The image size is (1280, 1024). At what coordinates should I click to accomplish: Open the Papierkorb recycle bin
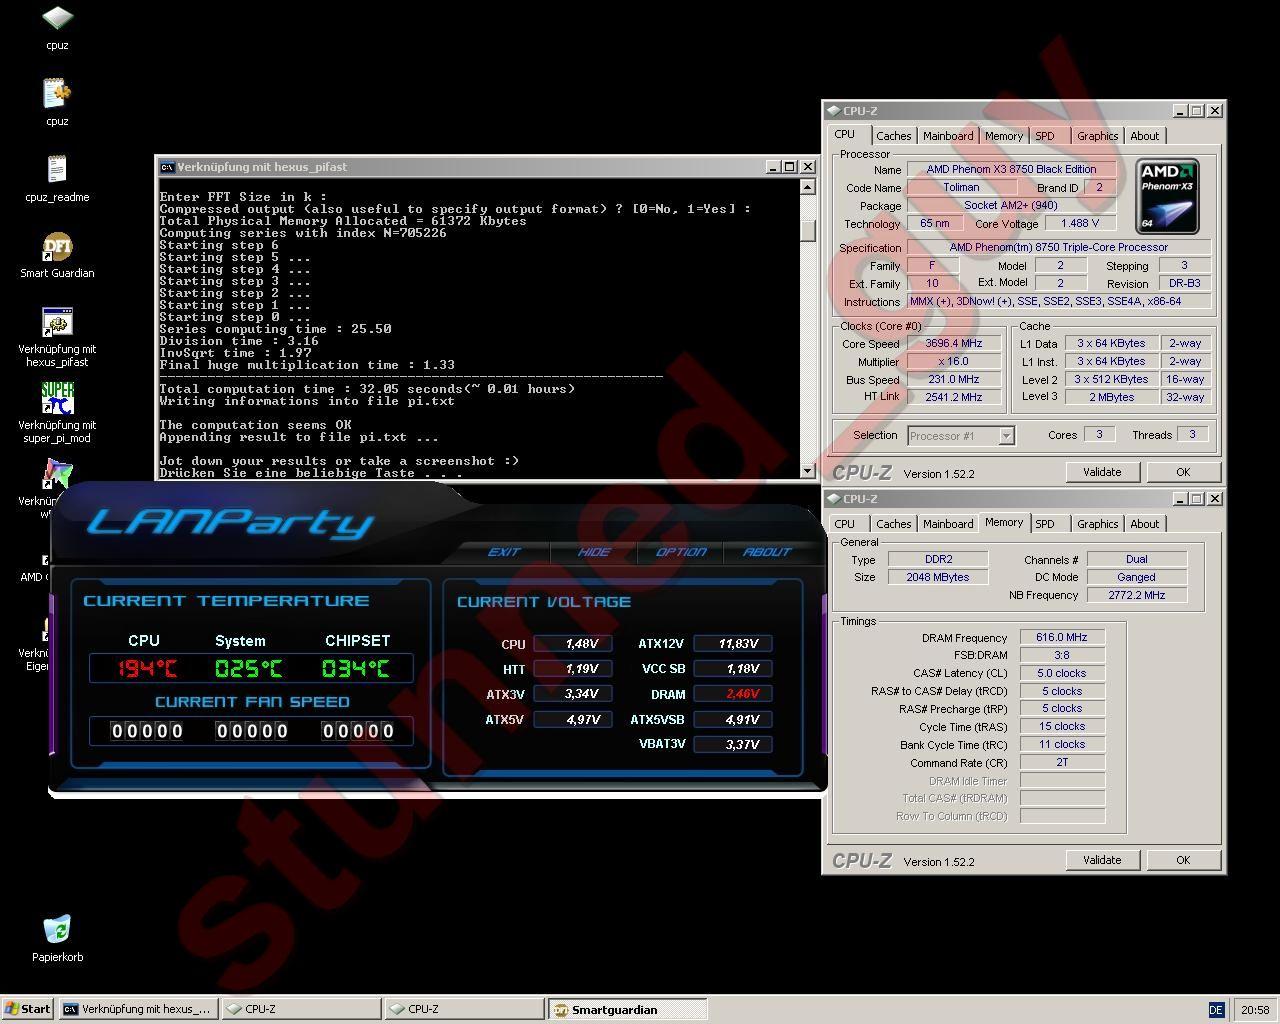point(57,929)
